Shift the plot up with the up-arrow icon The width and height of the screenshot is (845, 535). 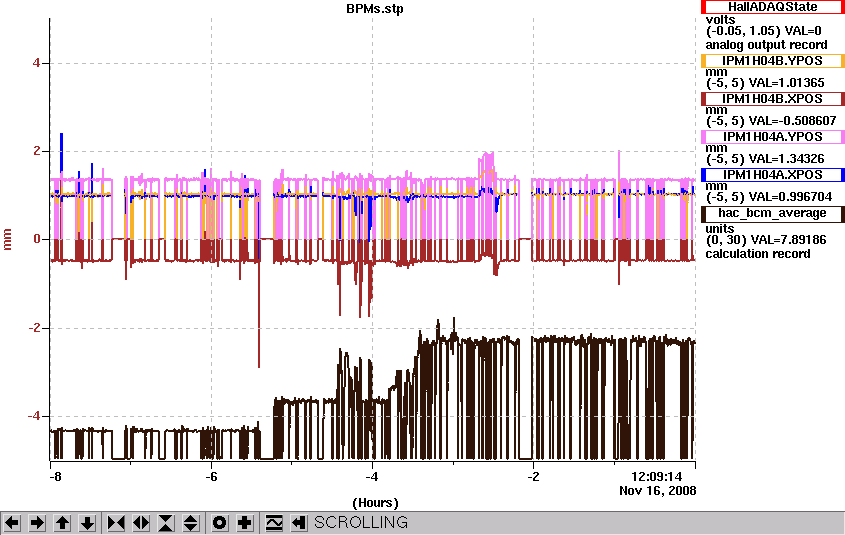63,523
